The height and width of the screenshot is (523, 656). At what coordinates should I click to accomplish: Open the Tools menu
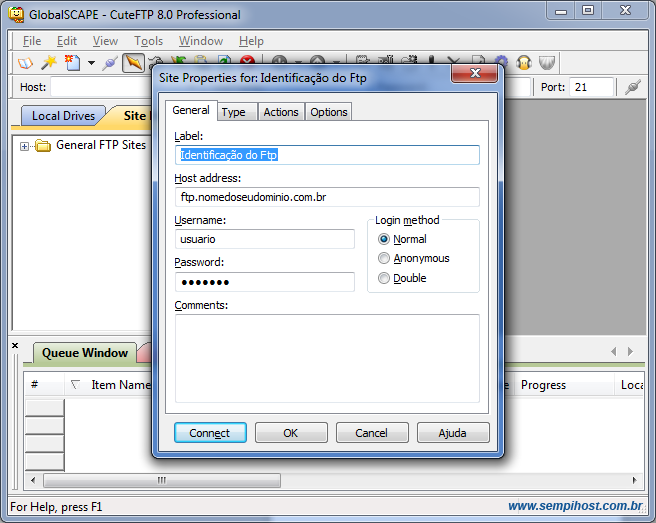click(149, 41)
